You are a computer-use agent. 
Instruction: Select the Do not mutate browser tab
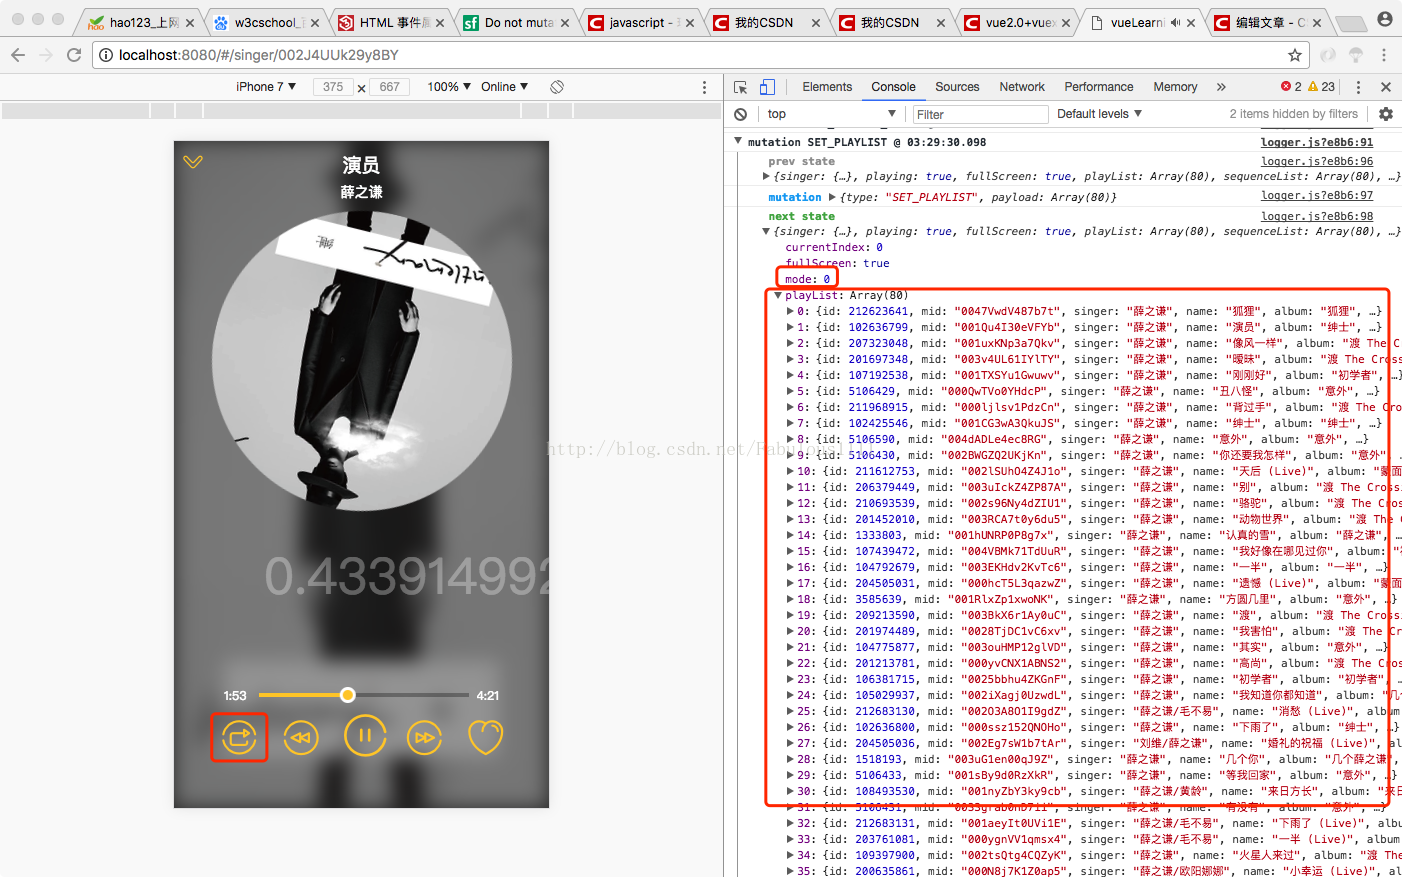tap(516, 22)
